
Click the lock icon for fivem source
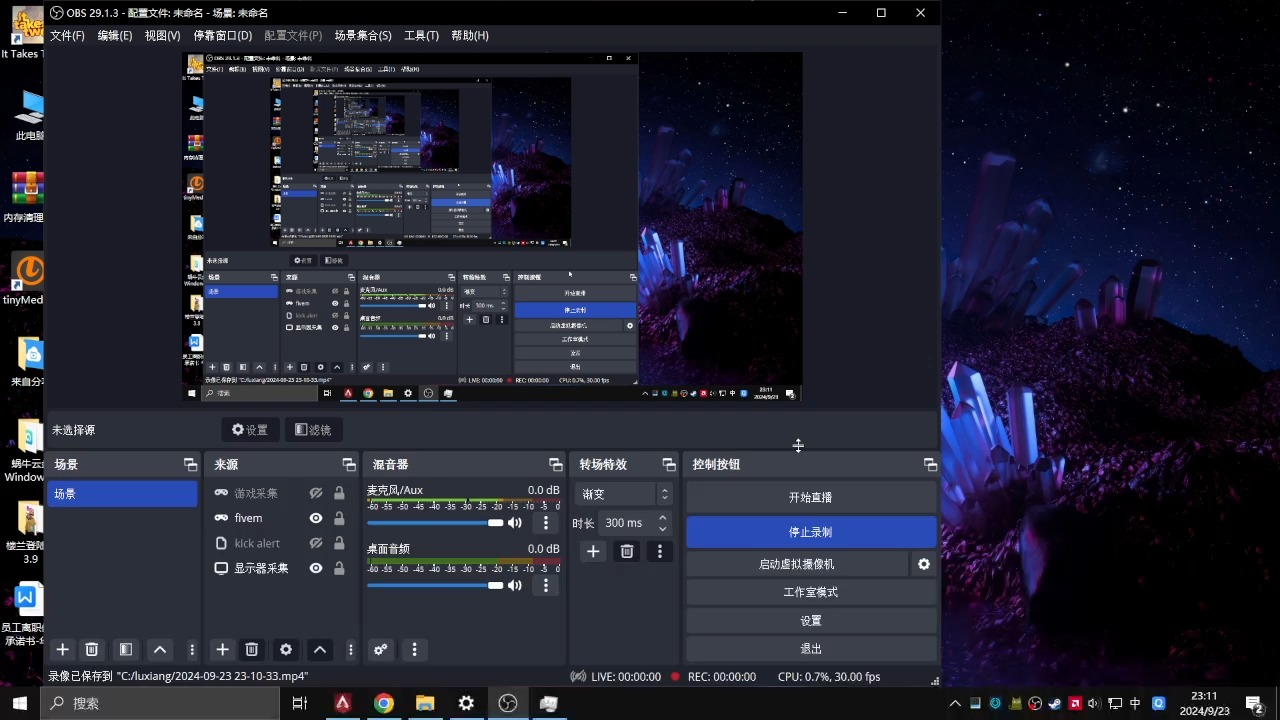click(340, 518)
